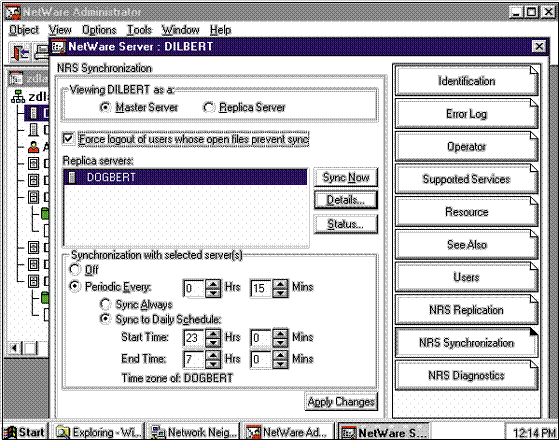Select DOGBERT in Replica servers list

click(x=185, y=177)
